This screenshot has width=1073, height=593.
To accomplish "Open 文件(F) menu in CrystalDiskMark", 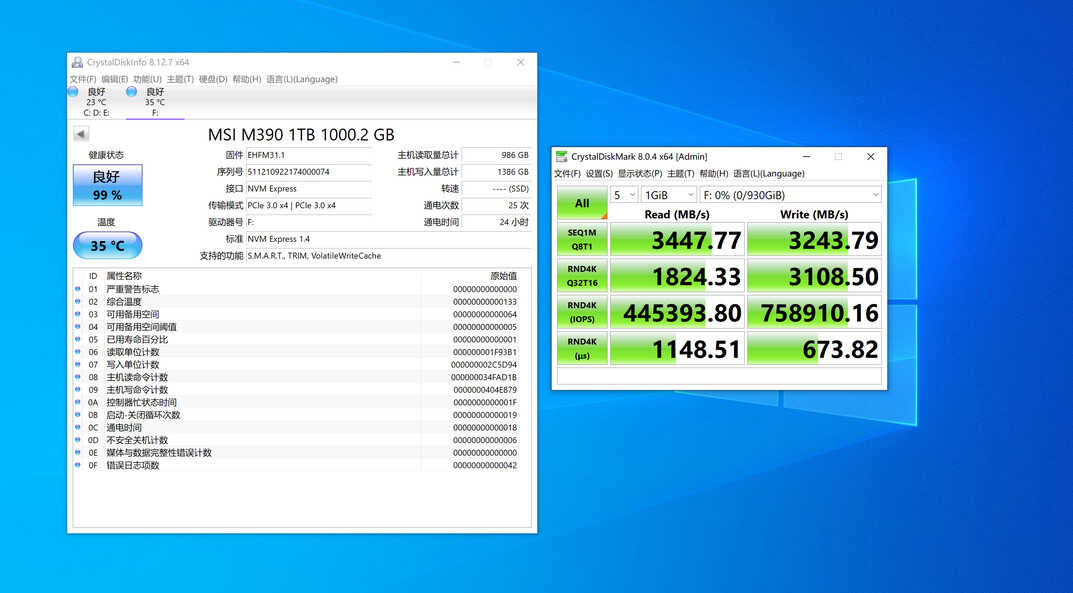I will tap(567, 174).
